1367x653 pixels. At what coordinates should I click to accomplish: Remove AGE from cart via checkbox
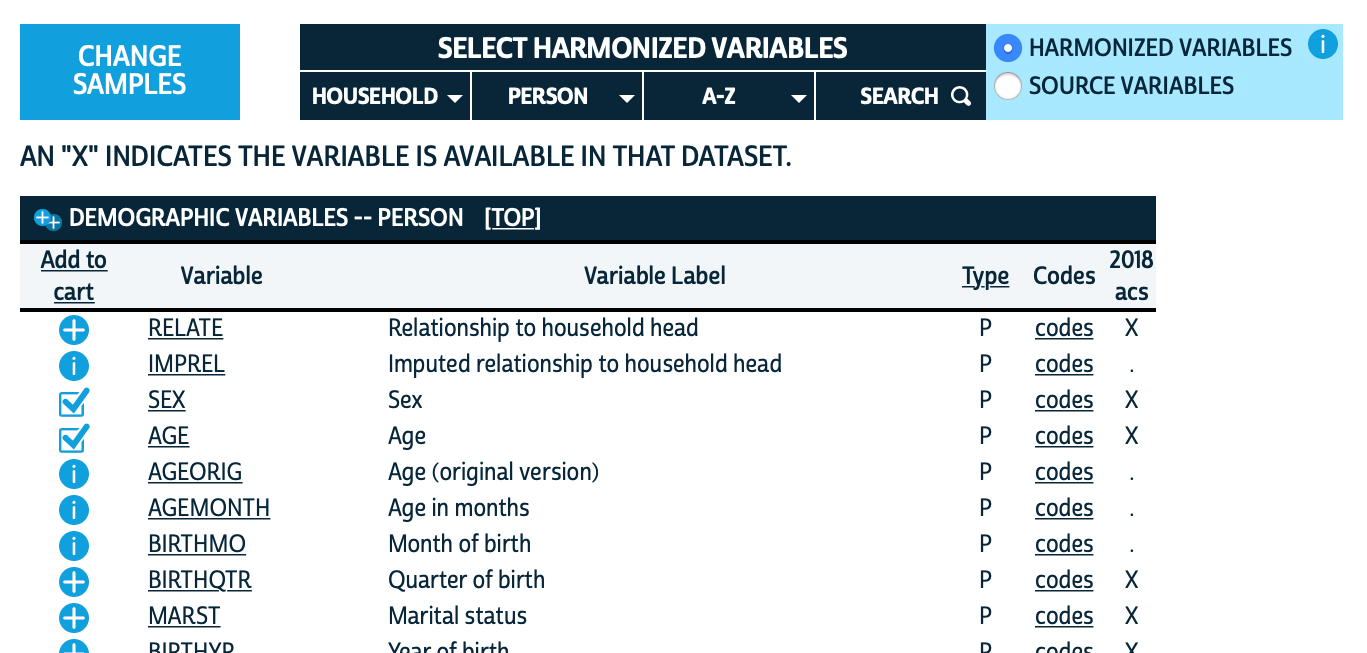pos(74,438)
